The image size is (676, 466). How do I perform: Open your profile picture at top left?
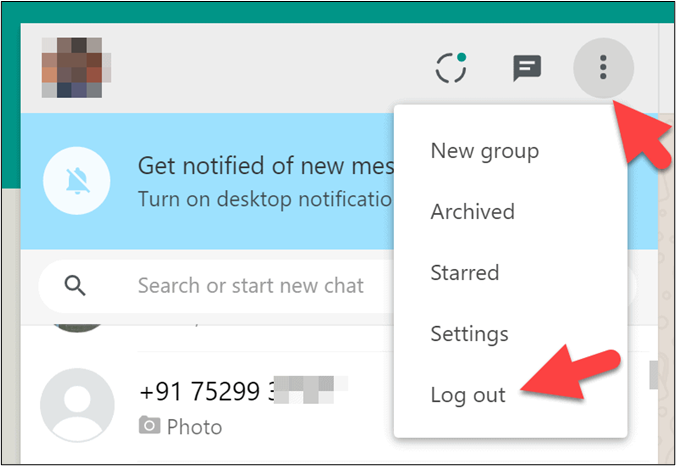pos(76,68)
